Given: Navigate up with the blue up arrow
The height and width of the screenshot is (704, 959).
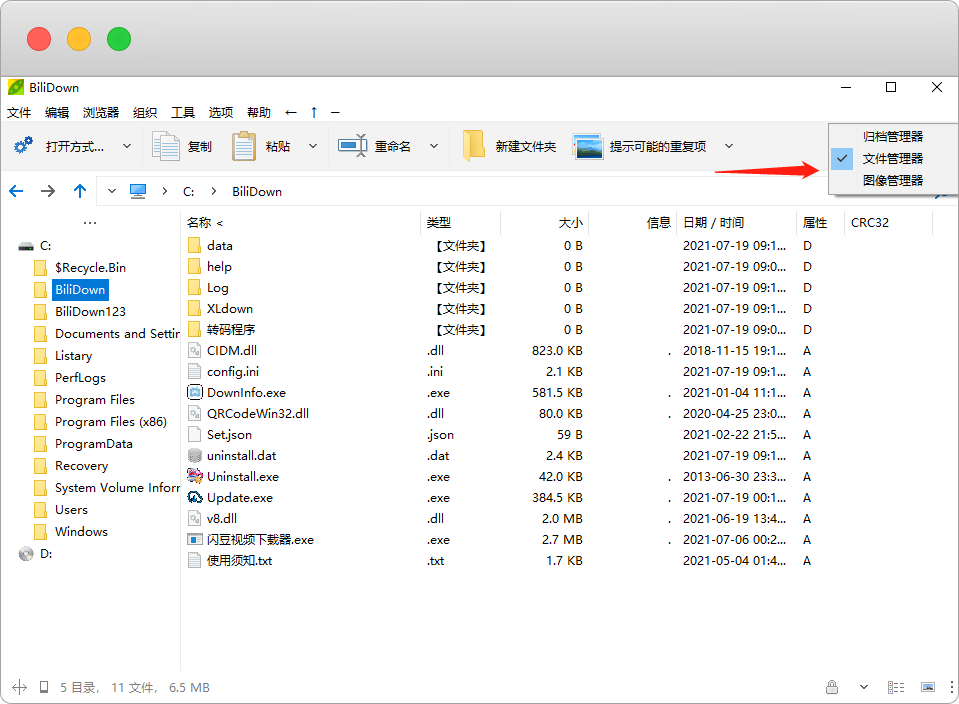Looking at the screenshot, I should pyautogui.click(x=80, y=191).
